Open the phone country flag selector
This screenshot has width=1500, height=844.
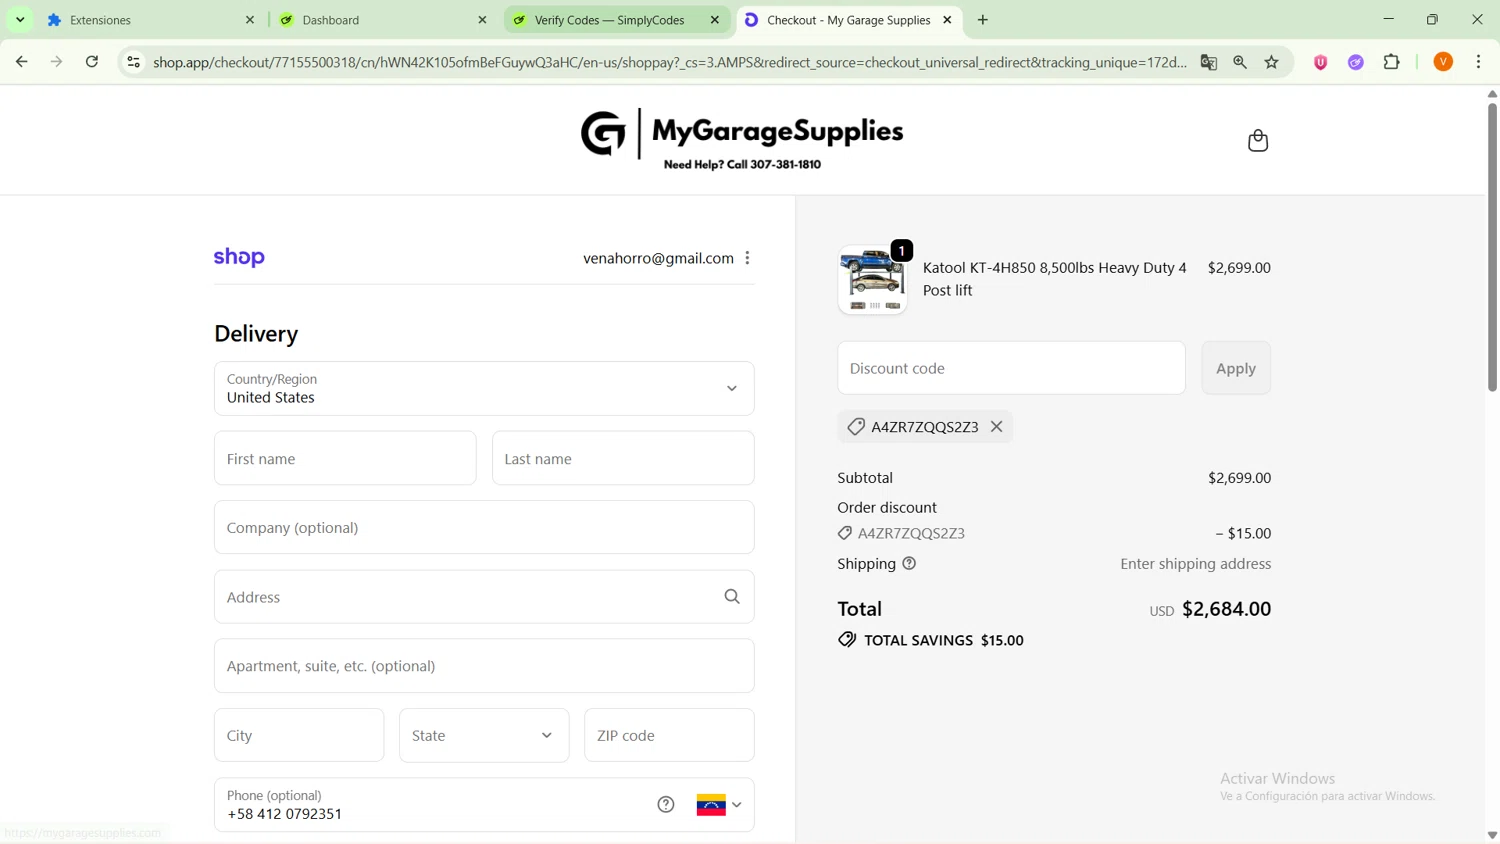[x=719, y=805]
